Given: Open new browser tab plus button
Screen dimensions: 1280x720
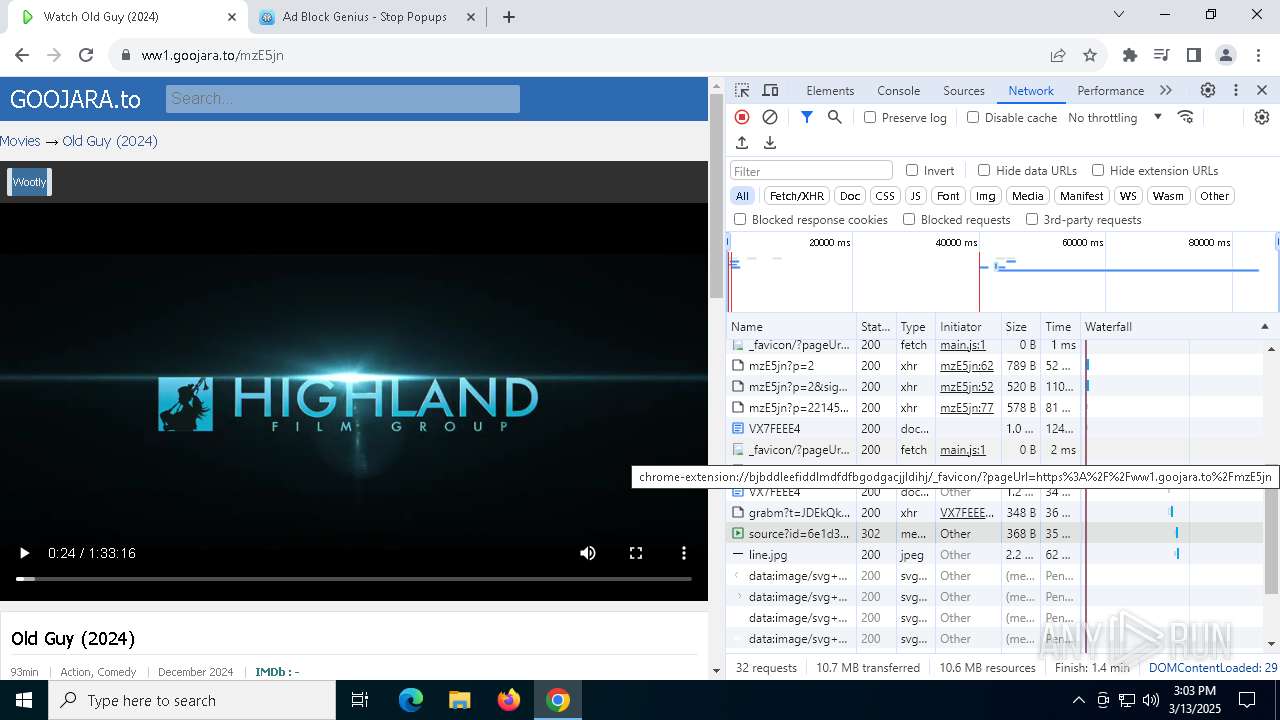Looking at the screenshot, I should 509,17.
